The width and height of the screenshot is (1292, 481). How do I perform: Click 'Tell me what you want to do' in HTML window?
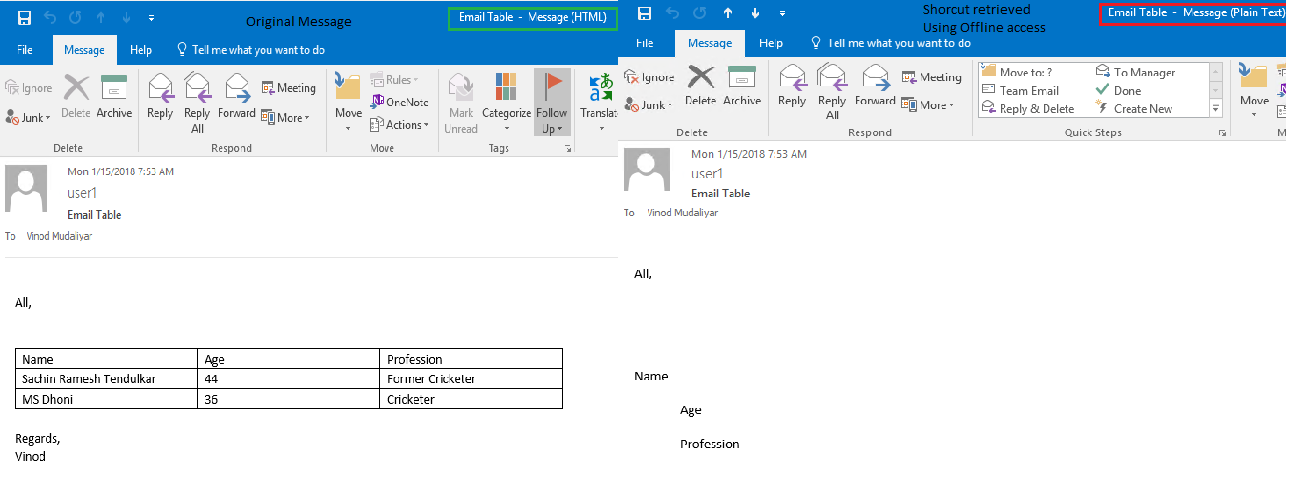coord(250,50)
